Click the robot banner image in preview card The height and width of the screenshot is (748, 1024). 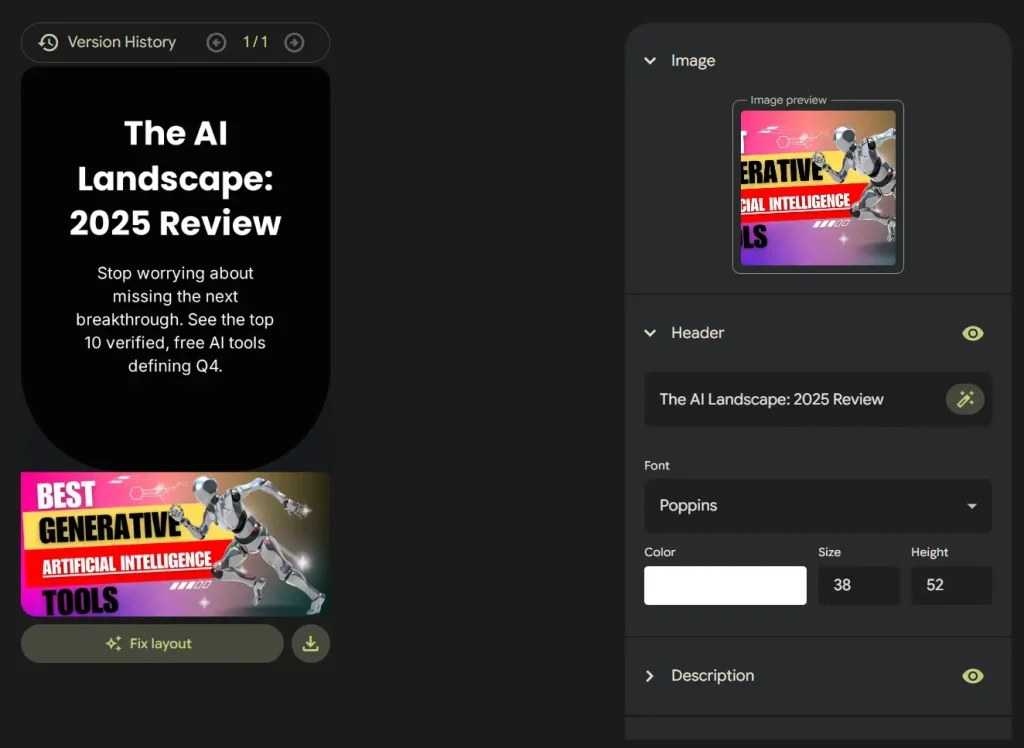[x=175, y=544]
